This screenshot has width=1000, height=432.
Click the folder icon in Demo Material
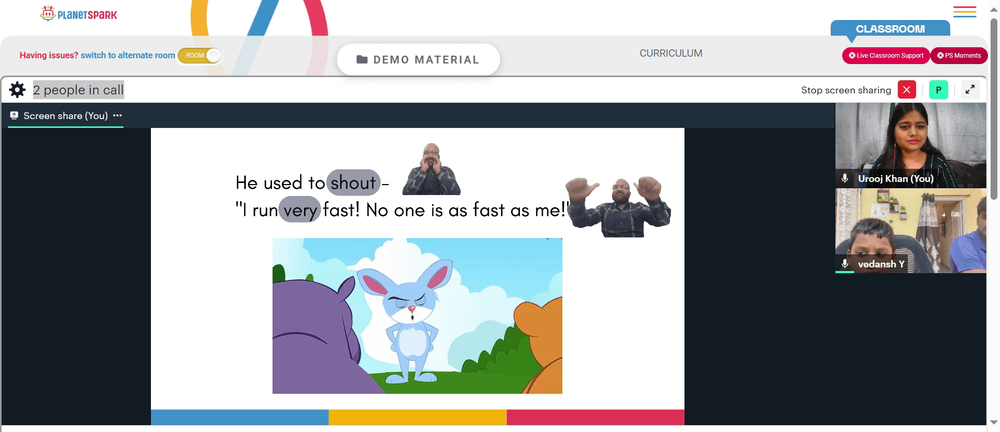pyautogui.click(x=362, y=59)
